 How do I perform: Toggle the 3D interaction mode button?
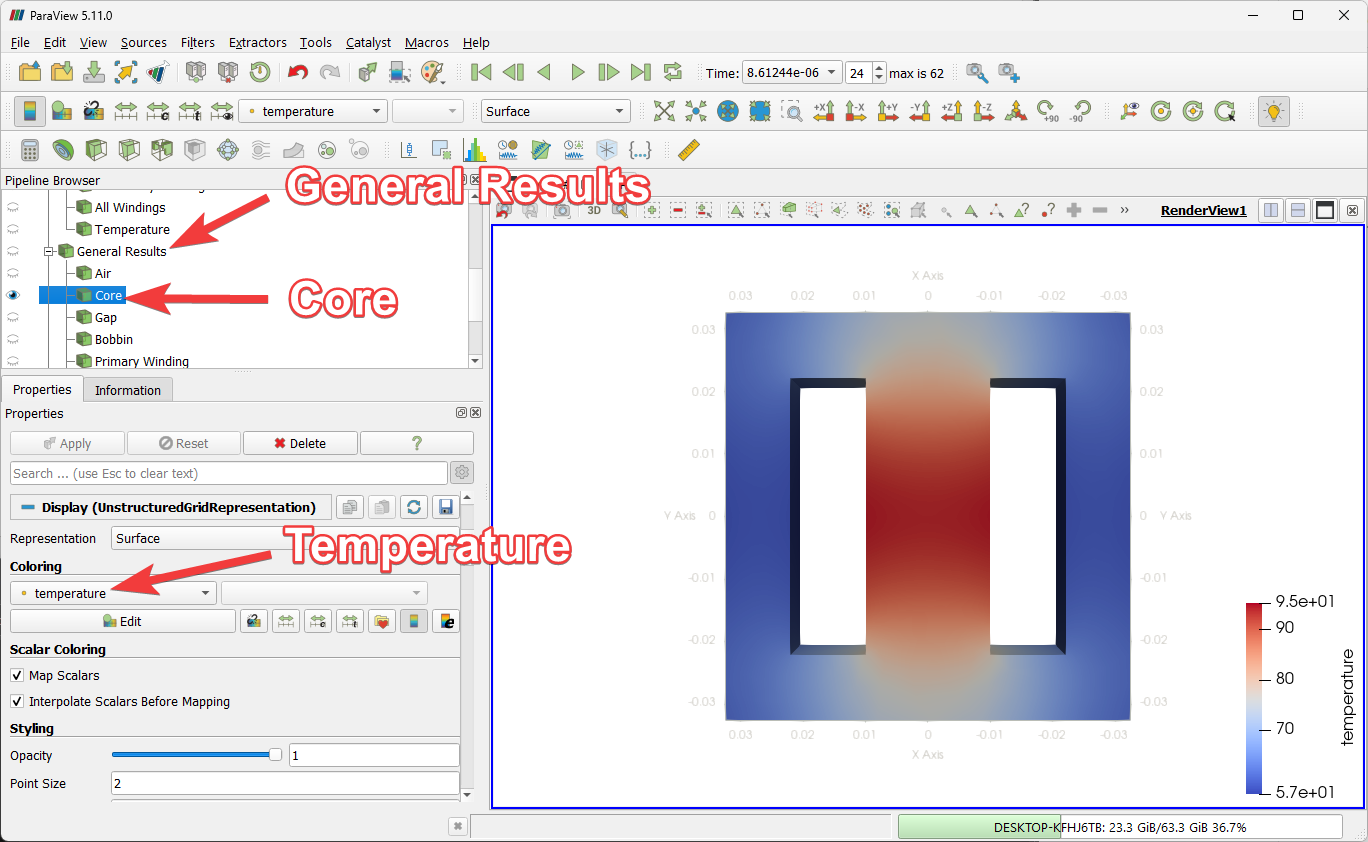(594, 210)
